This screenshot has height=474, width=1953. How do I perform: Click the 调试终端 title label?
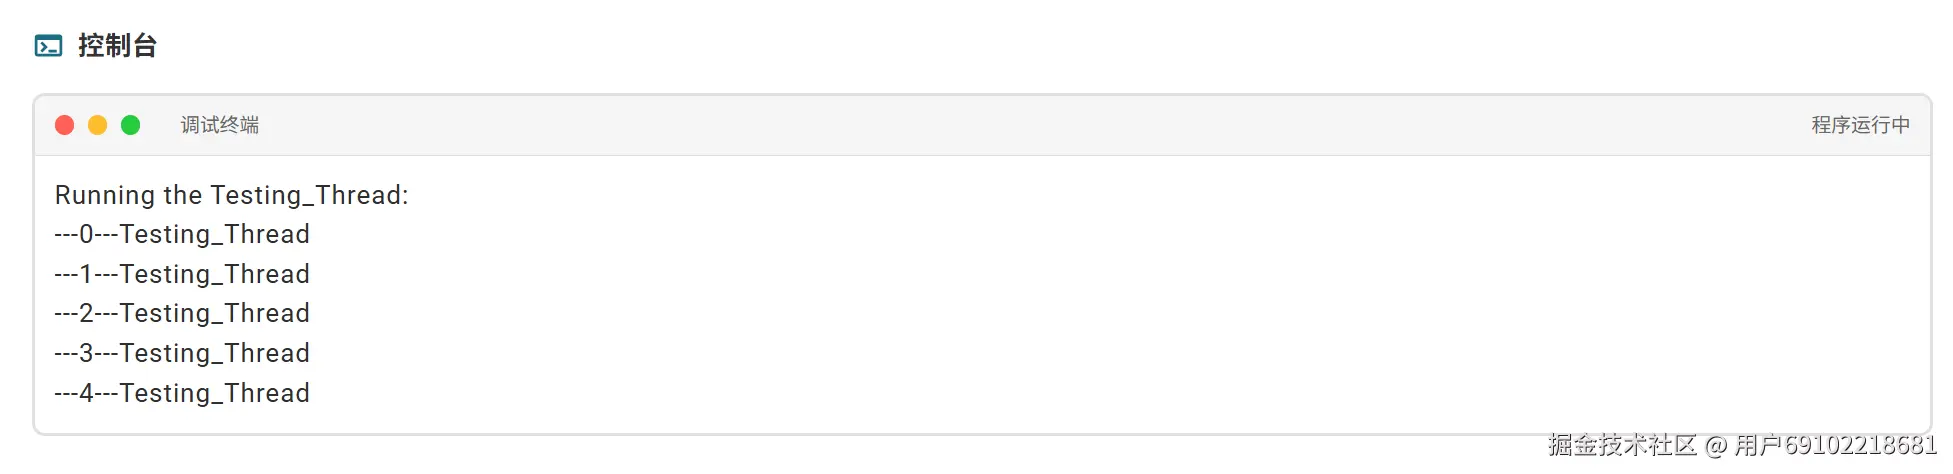tap(220, 125)
